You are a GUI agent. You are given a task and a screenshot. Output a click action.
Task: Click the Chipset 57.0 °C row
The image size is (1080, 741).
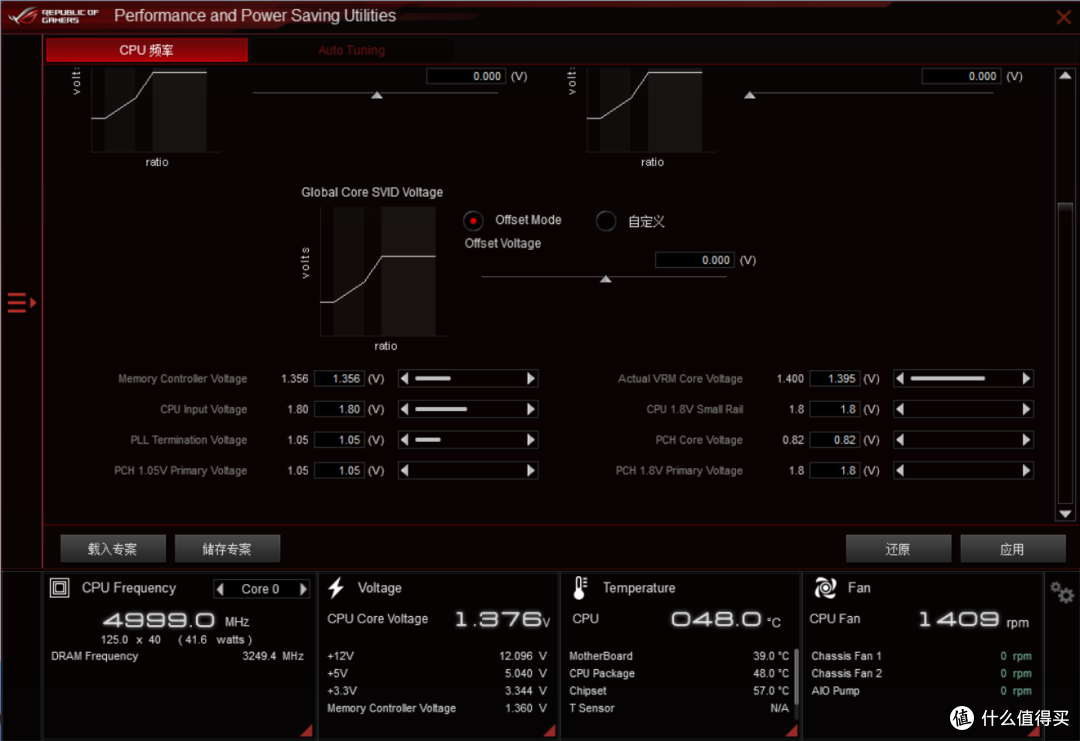[x=679, y=691]
